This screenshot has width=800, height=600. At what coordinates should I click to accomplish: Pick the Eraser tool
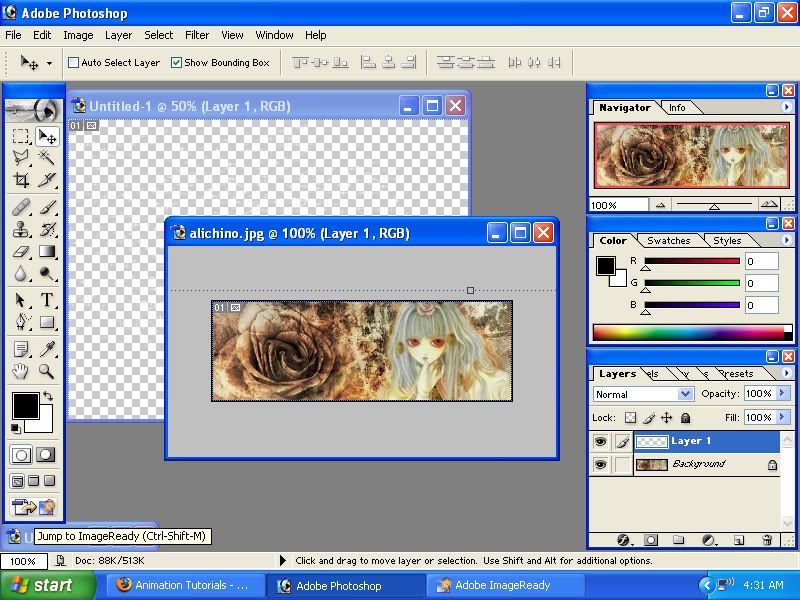click(21, 252)
